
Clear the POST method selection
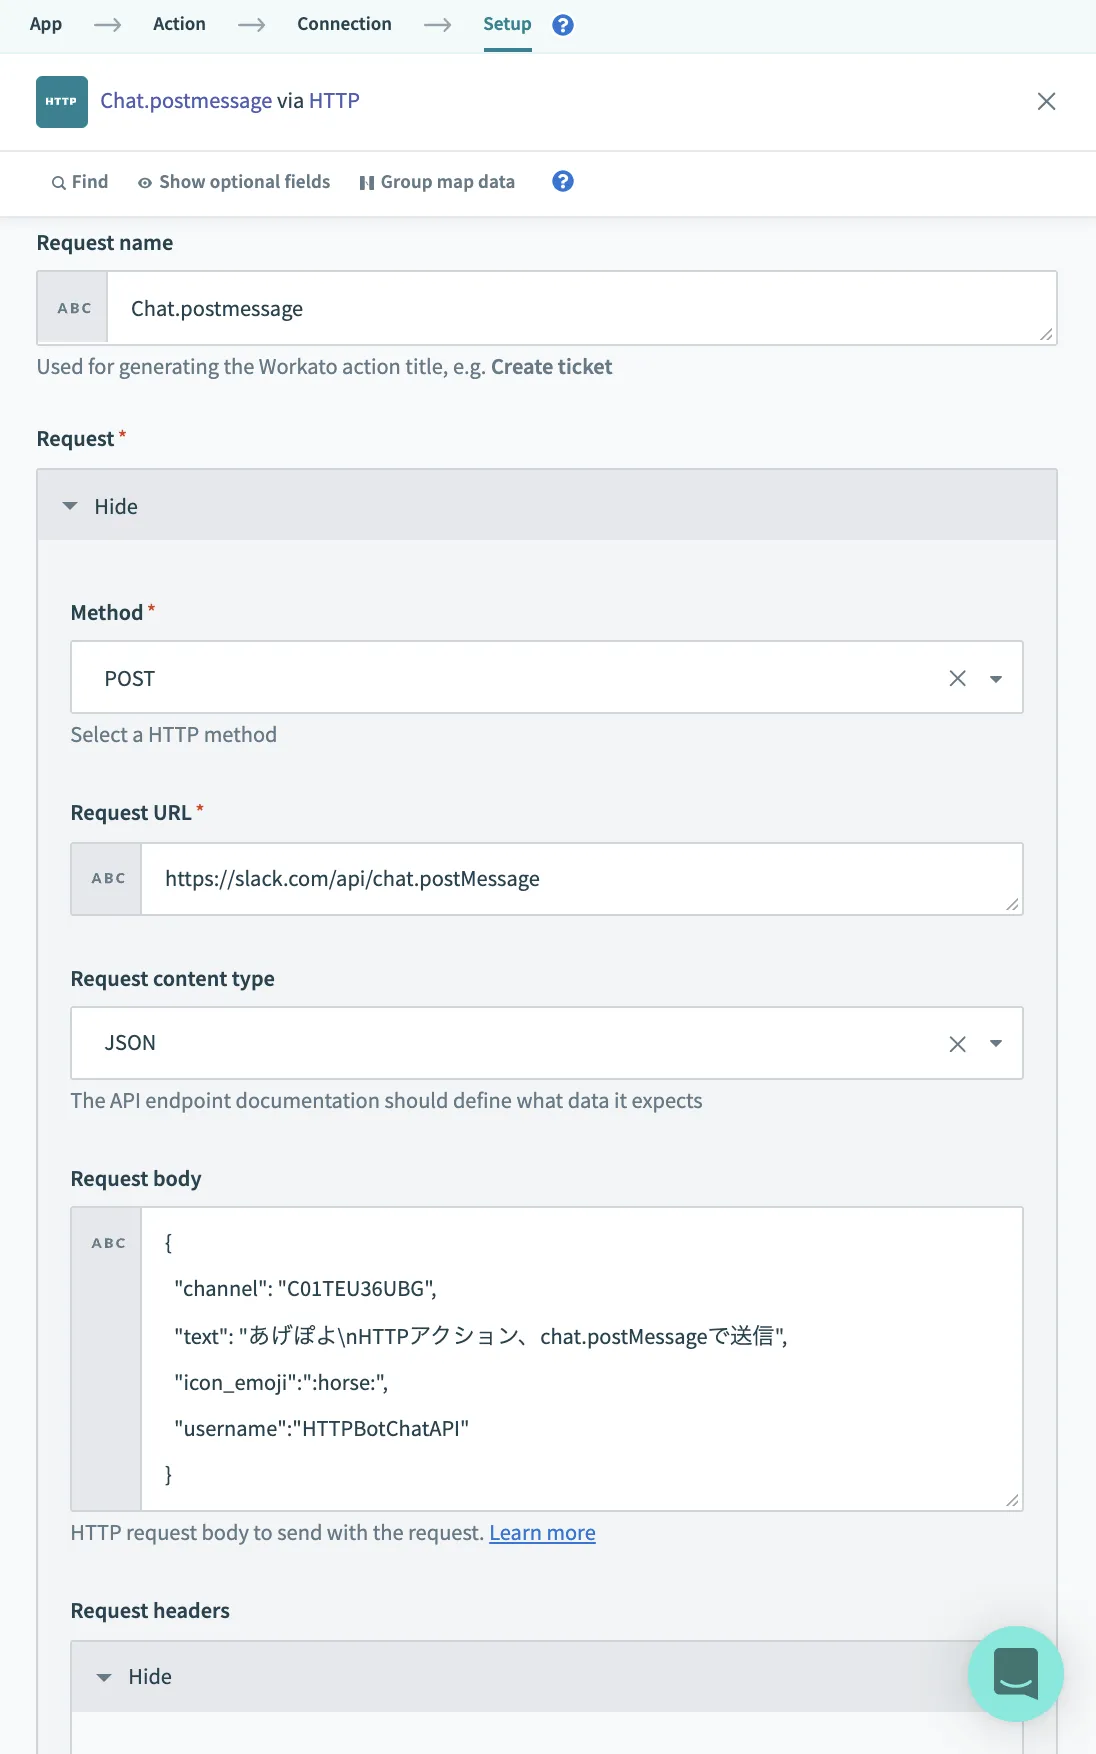957,679
